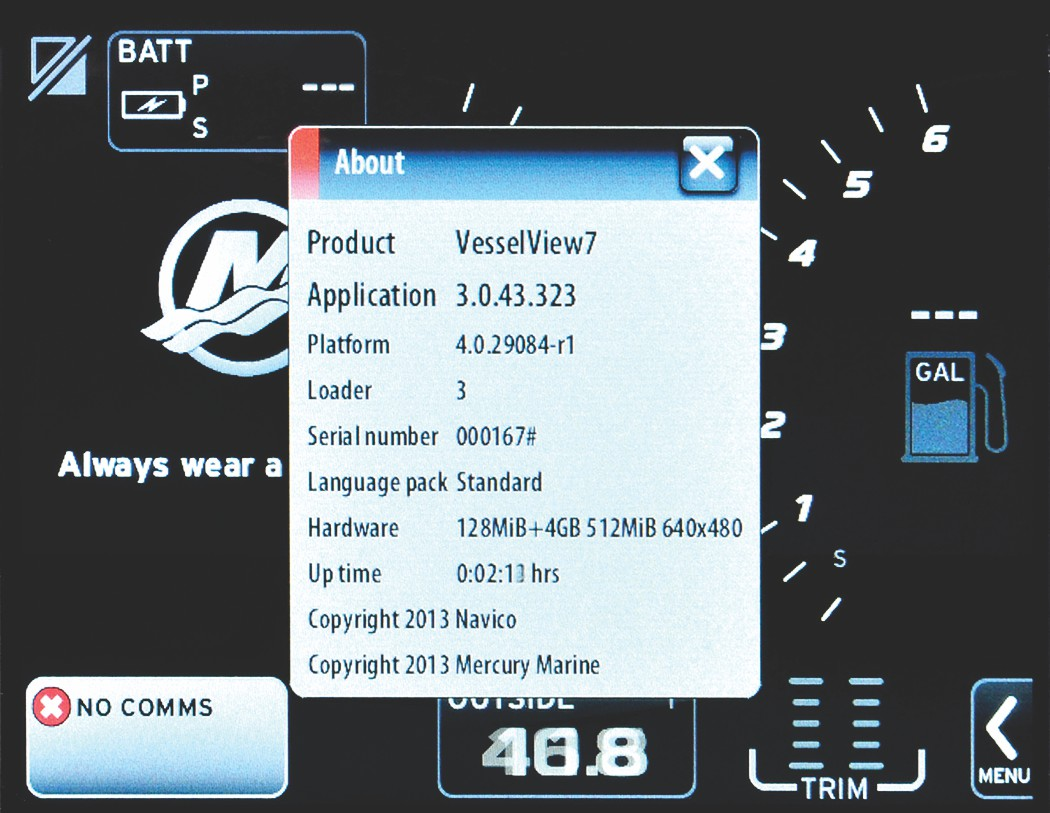Tap the NO COMMS alert box

click(x=157, y=737)
